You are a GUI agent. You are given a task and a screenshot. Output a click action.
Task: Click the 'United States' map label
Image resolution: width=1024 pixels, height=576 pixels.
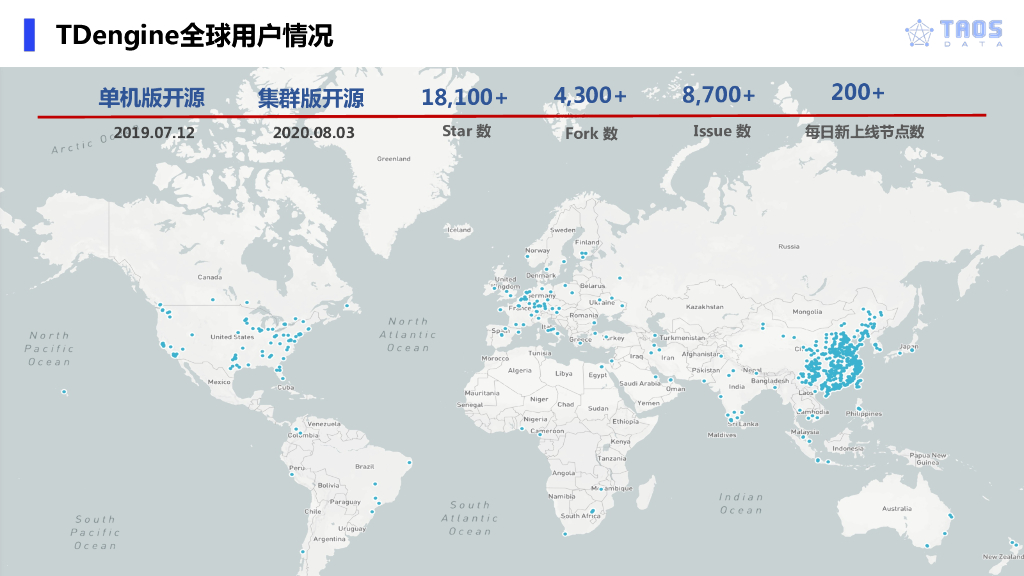pos(232,337)
